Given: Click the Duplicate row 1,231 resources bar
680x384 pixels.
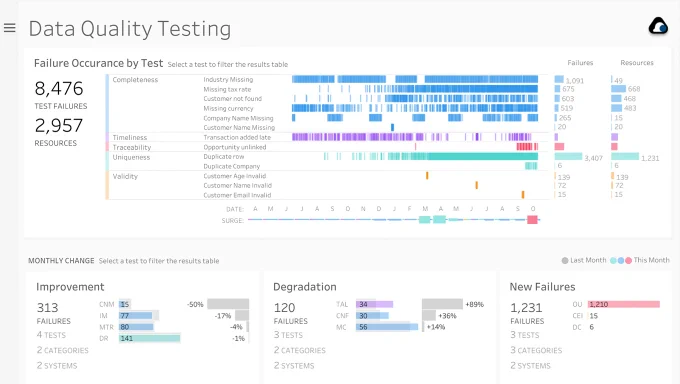Looking at the screenshot, I should (625, 156).
